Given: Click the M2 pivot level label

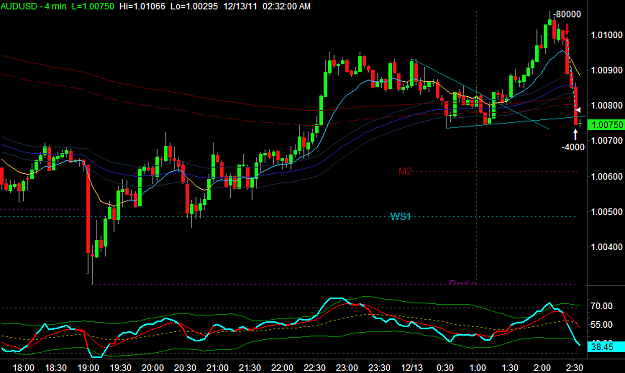Looking at the screenshot, I should tap(405, 171).
